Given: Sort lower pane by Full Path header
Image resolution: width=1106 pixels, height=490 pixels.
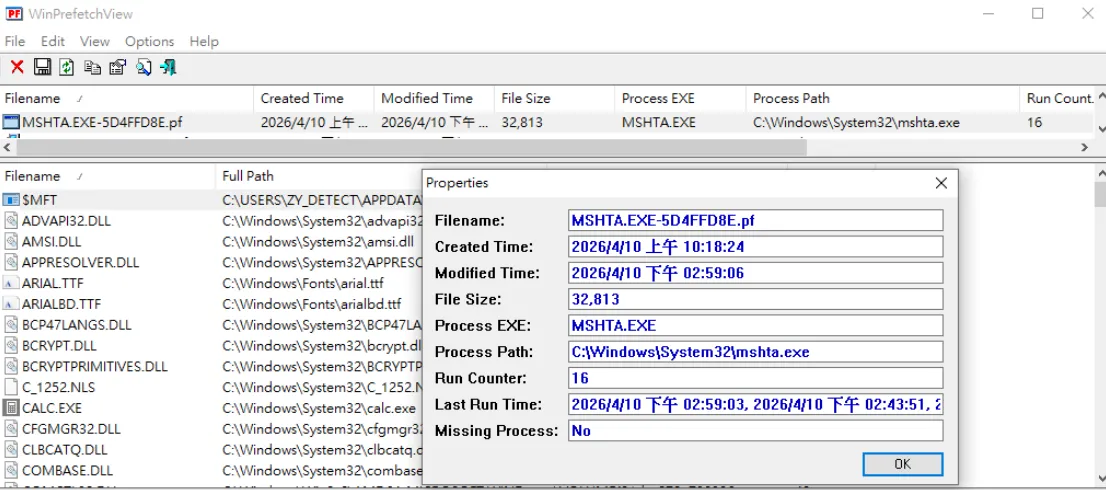Looking at the screenshot, I should click(317, 176).
